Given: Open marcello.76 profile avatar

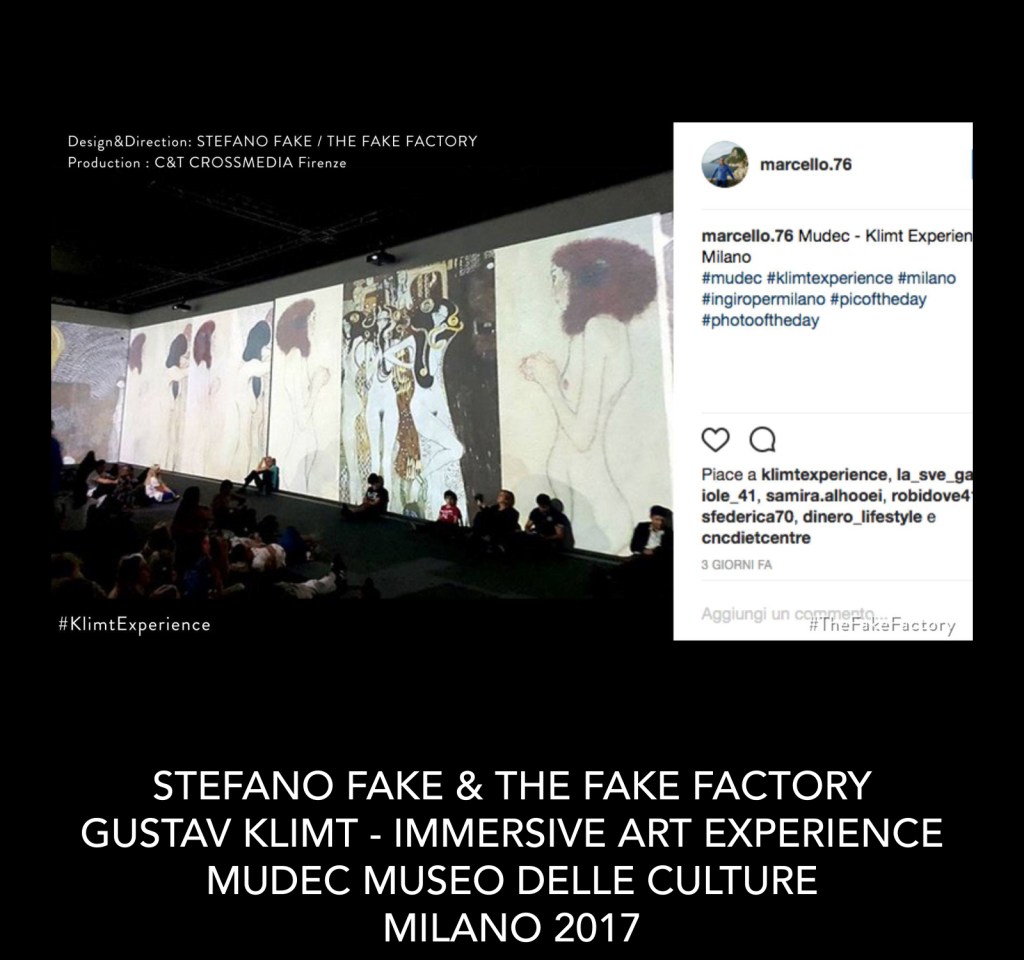Looking at the screenshot, I should click(724, 164).
